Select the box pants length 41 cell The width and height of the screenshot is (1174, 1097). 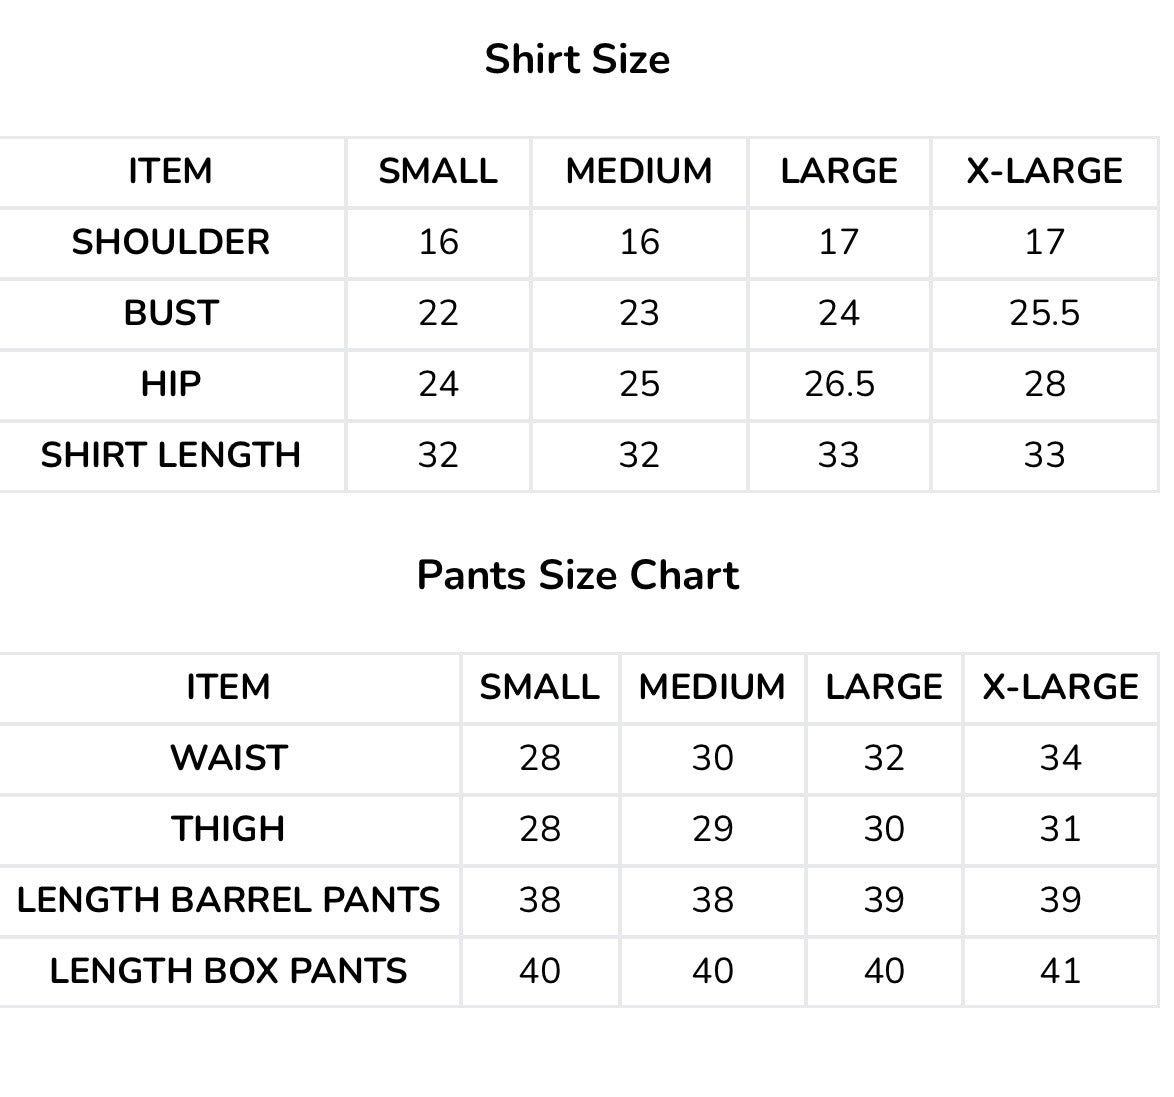(1060, 970)
